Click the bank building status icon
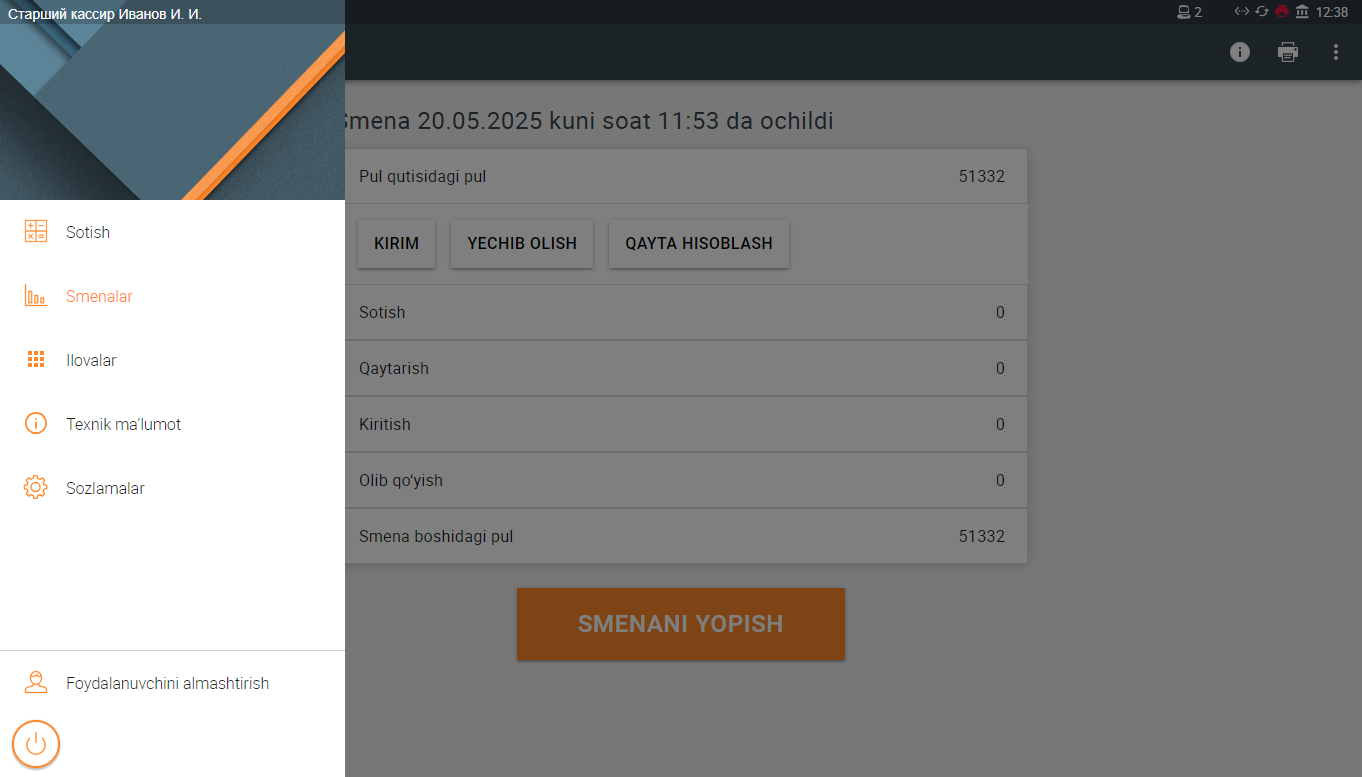The width and height of the screenshot is (1362, 777). pyautogui.click(x=1302, y=12)
